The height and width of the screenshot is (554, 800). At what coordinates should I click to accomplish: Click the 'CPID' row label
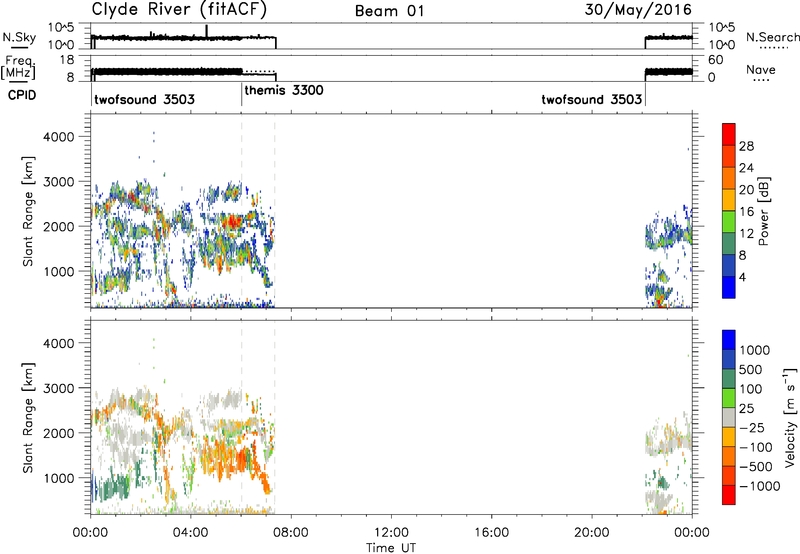click(x=22, y=95)
